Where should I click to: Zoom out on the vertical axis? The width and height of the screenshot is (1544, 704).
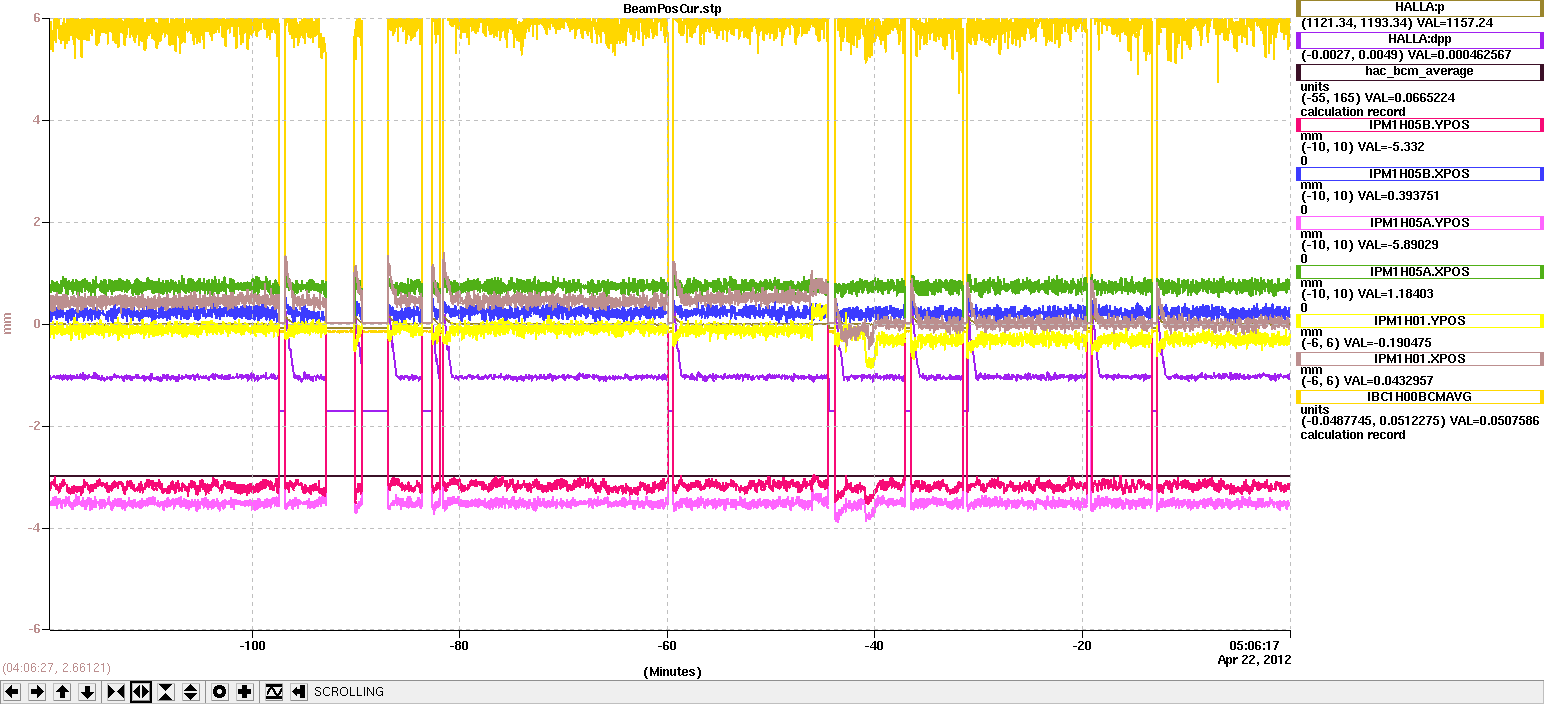(191, 692)
